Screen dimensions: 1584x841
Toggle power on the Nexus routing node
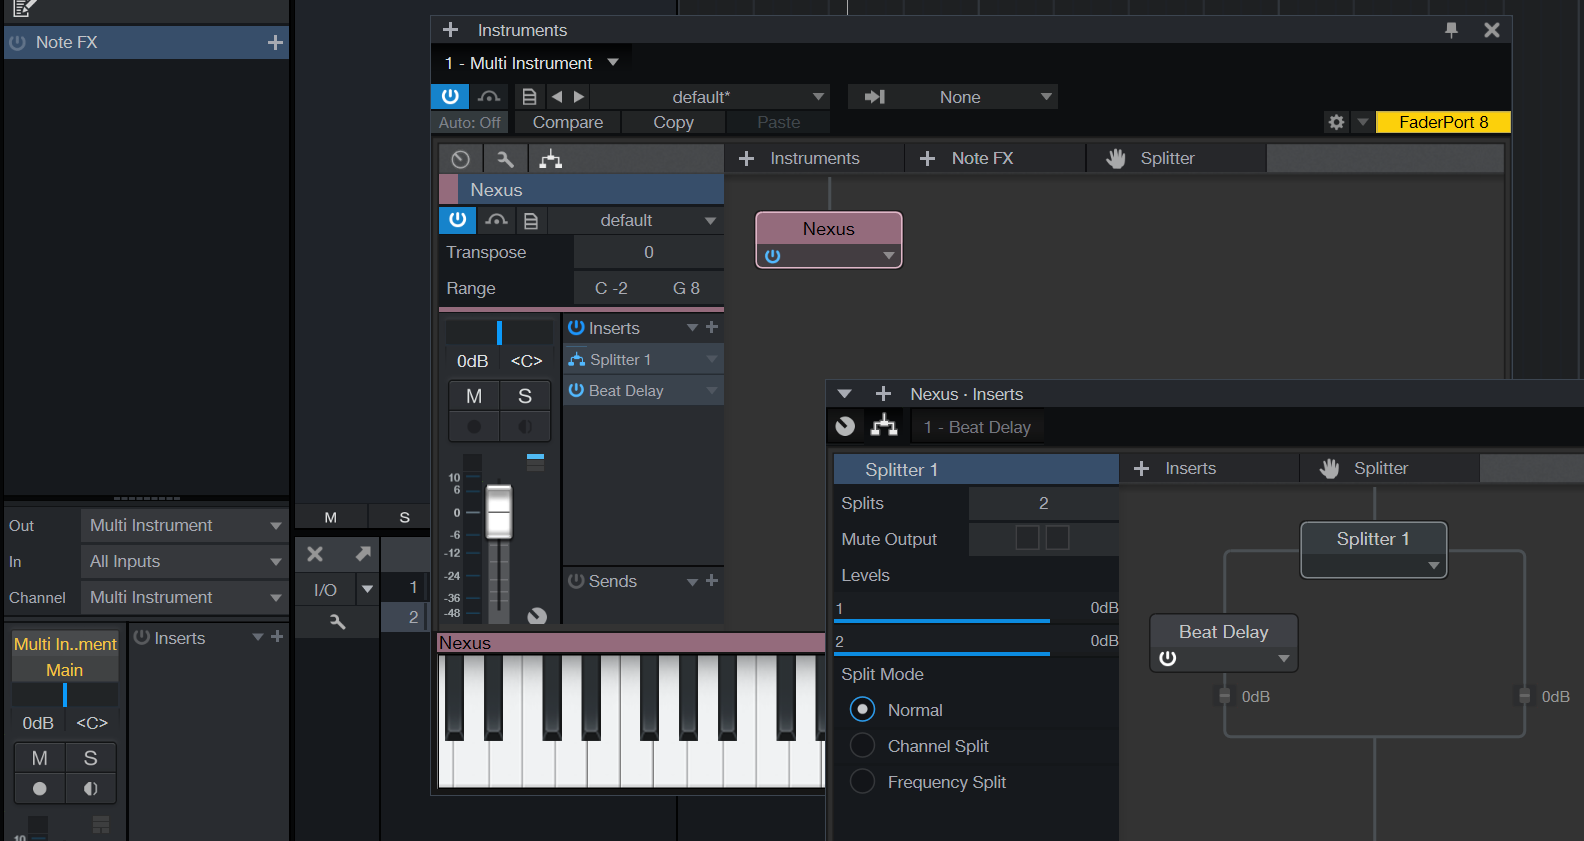pos(773,256)
